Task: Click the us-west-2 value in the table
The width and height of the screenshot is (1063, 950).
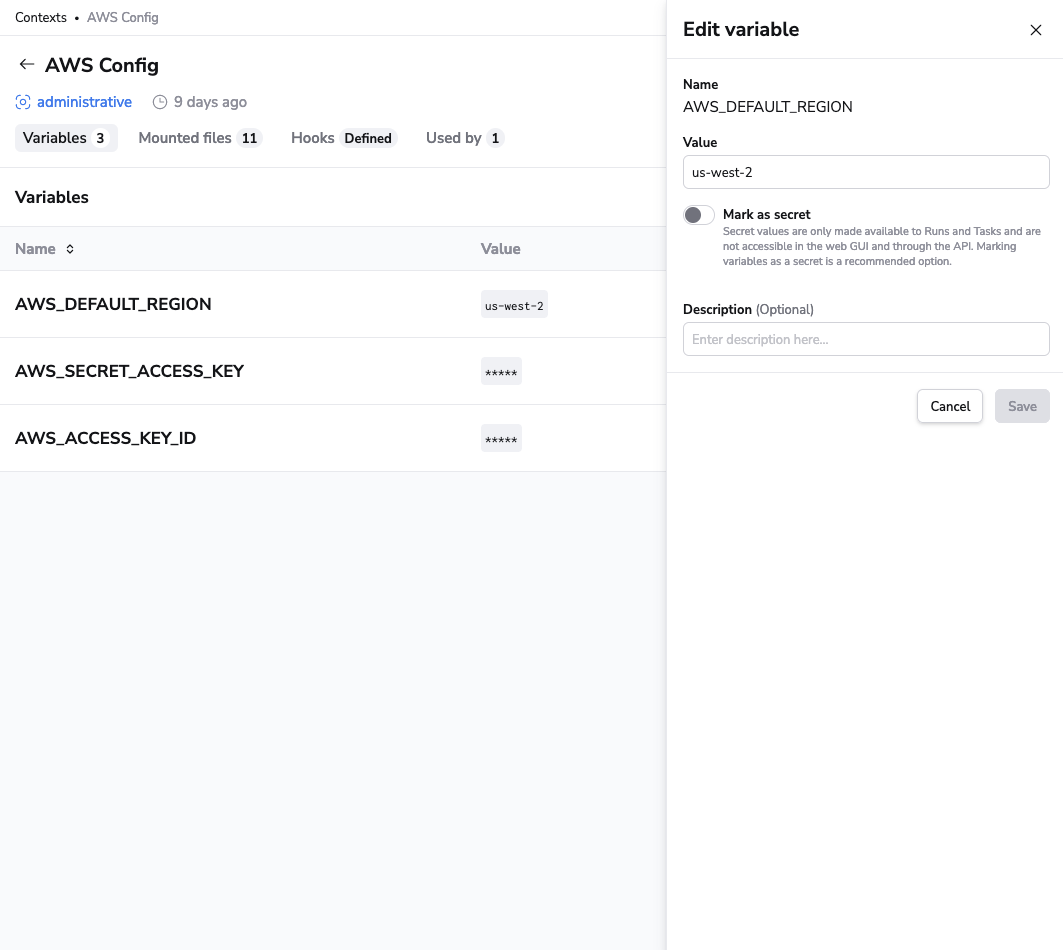Action: click(x=514, y=305)
